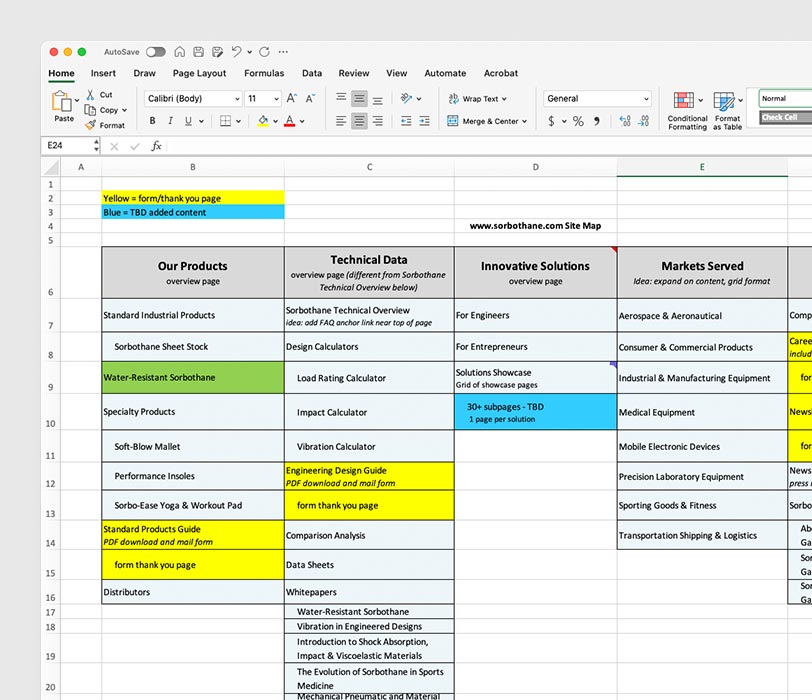Open the View ribbon tab

(x=397, y=73)
